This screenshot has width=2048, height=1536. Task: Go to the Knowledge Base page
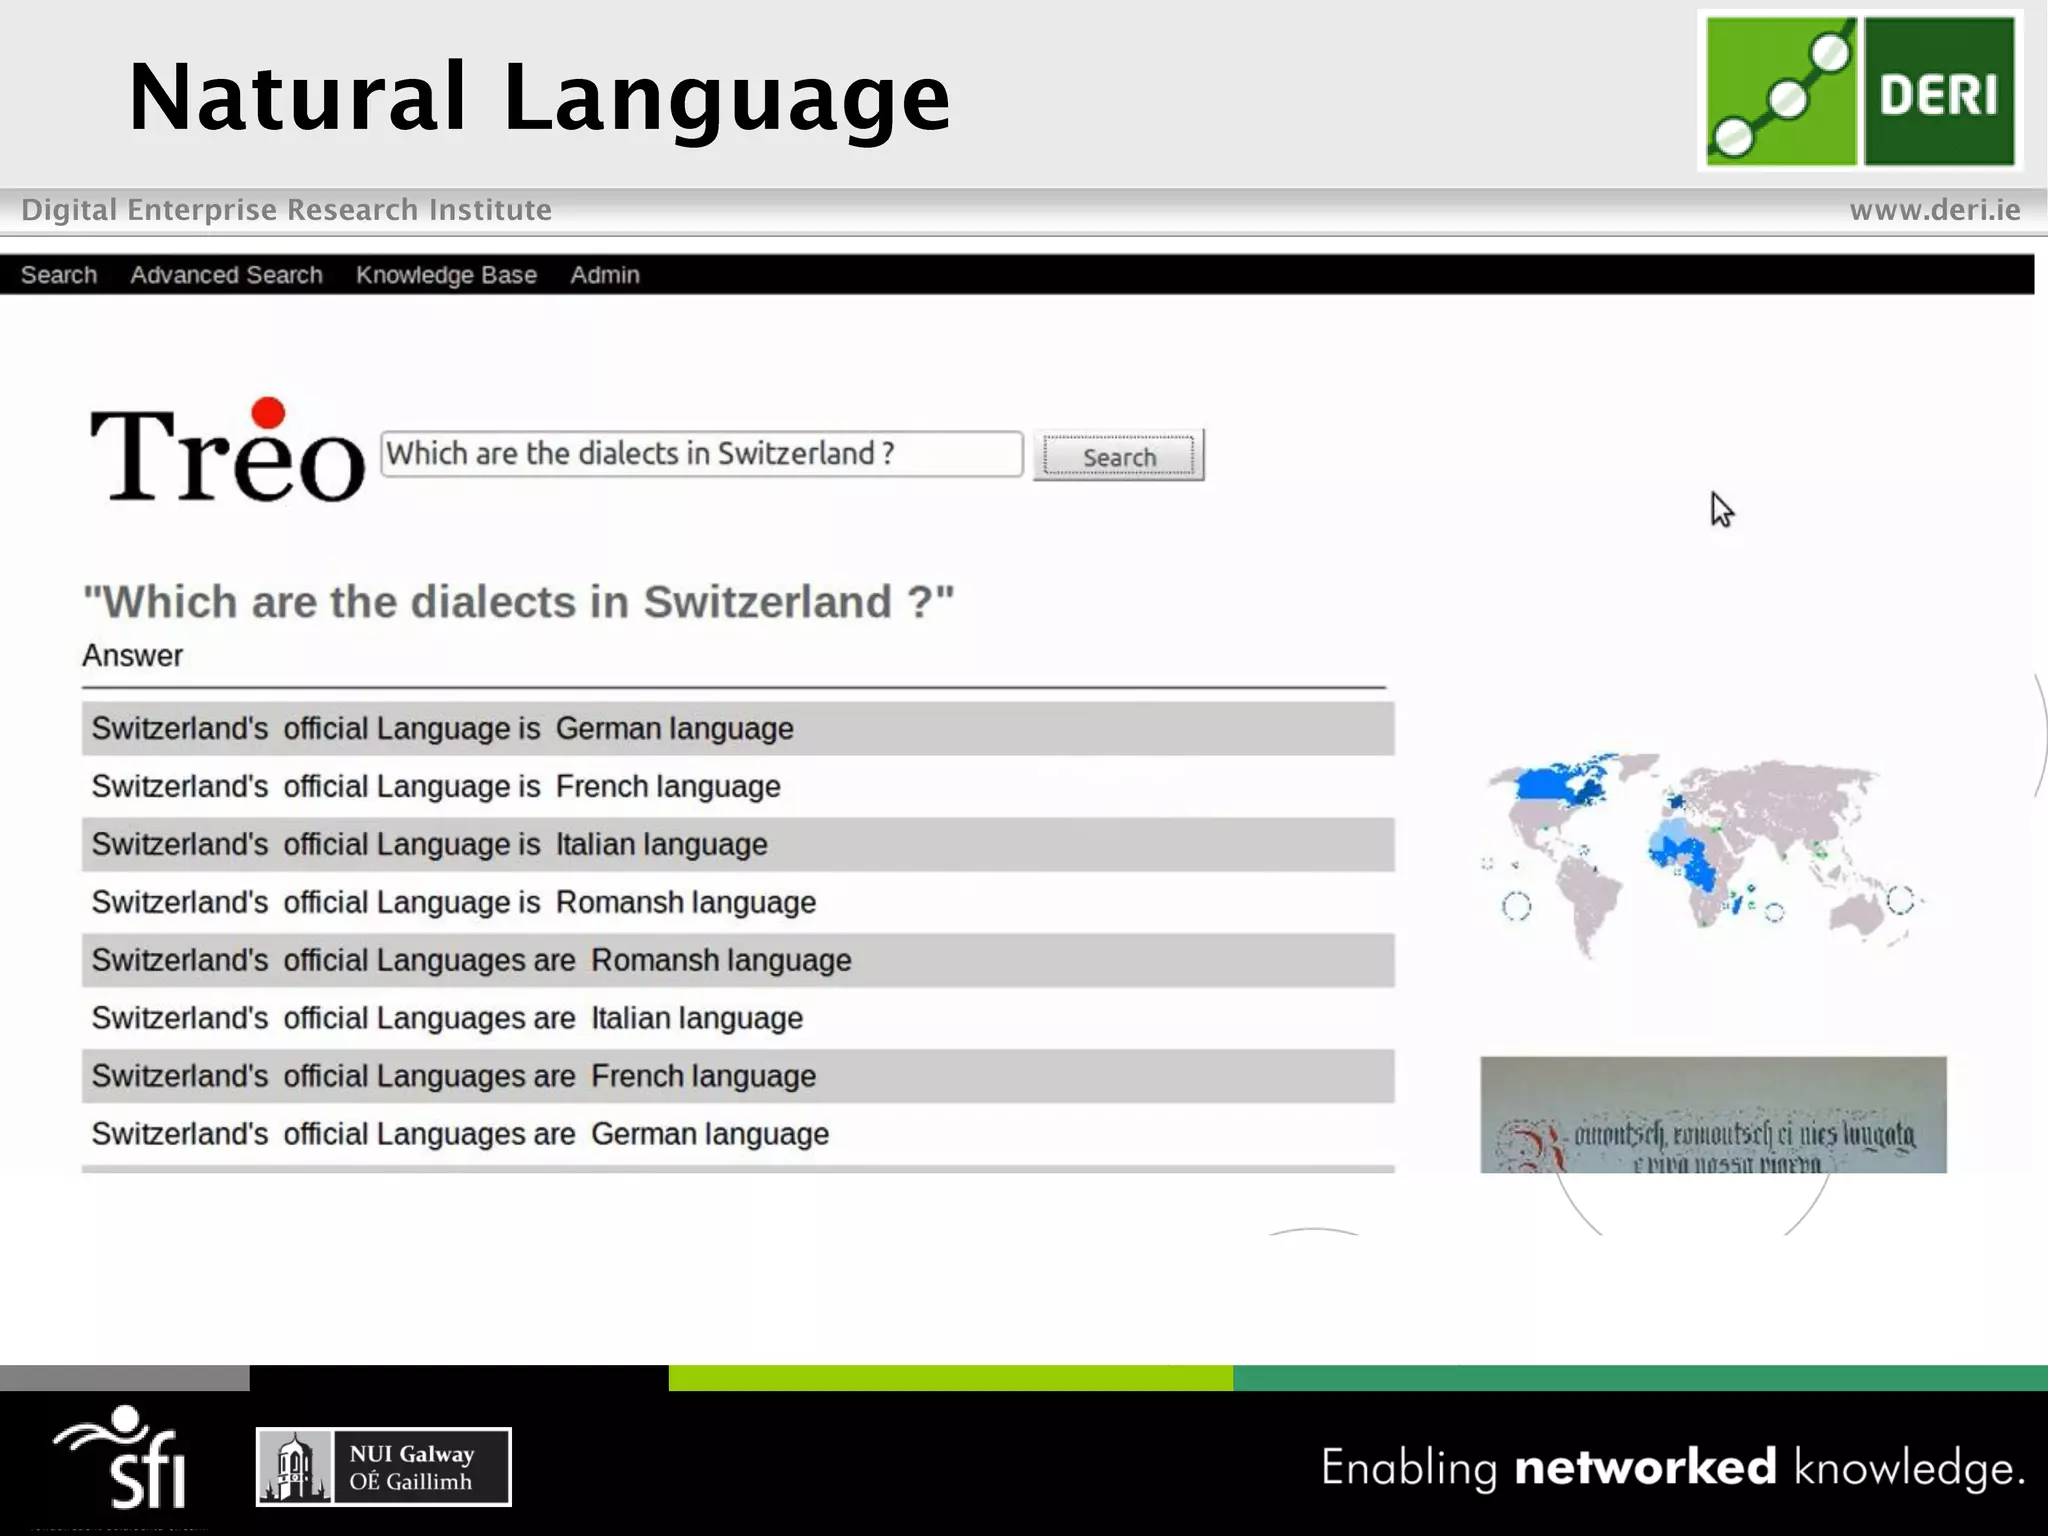(446, 275)
